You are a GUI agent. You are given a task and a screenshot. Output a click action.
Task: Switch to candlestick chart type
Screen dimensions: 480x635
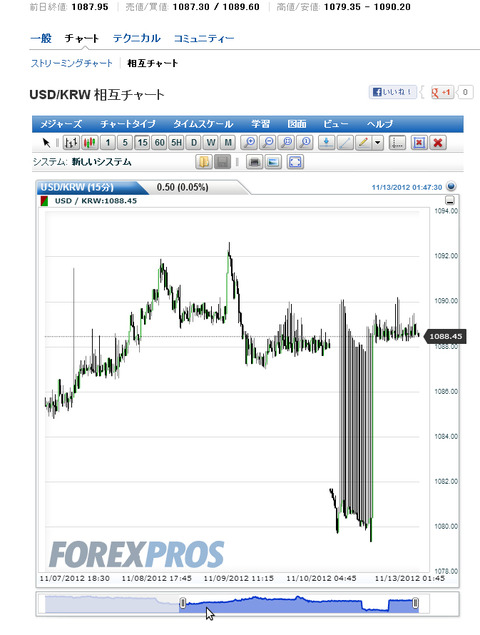(x=90, y=143)
